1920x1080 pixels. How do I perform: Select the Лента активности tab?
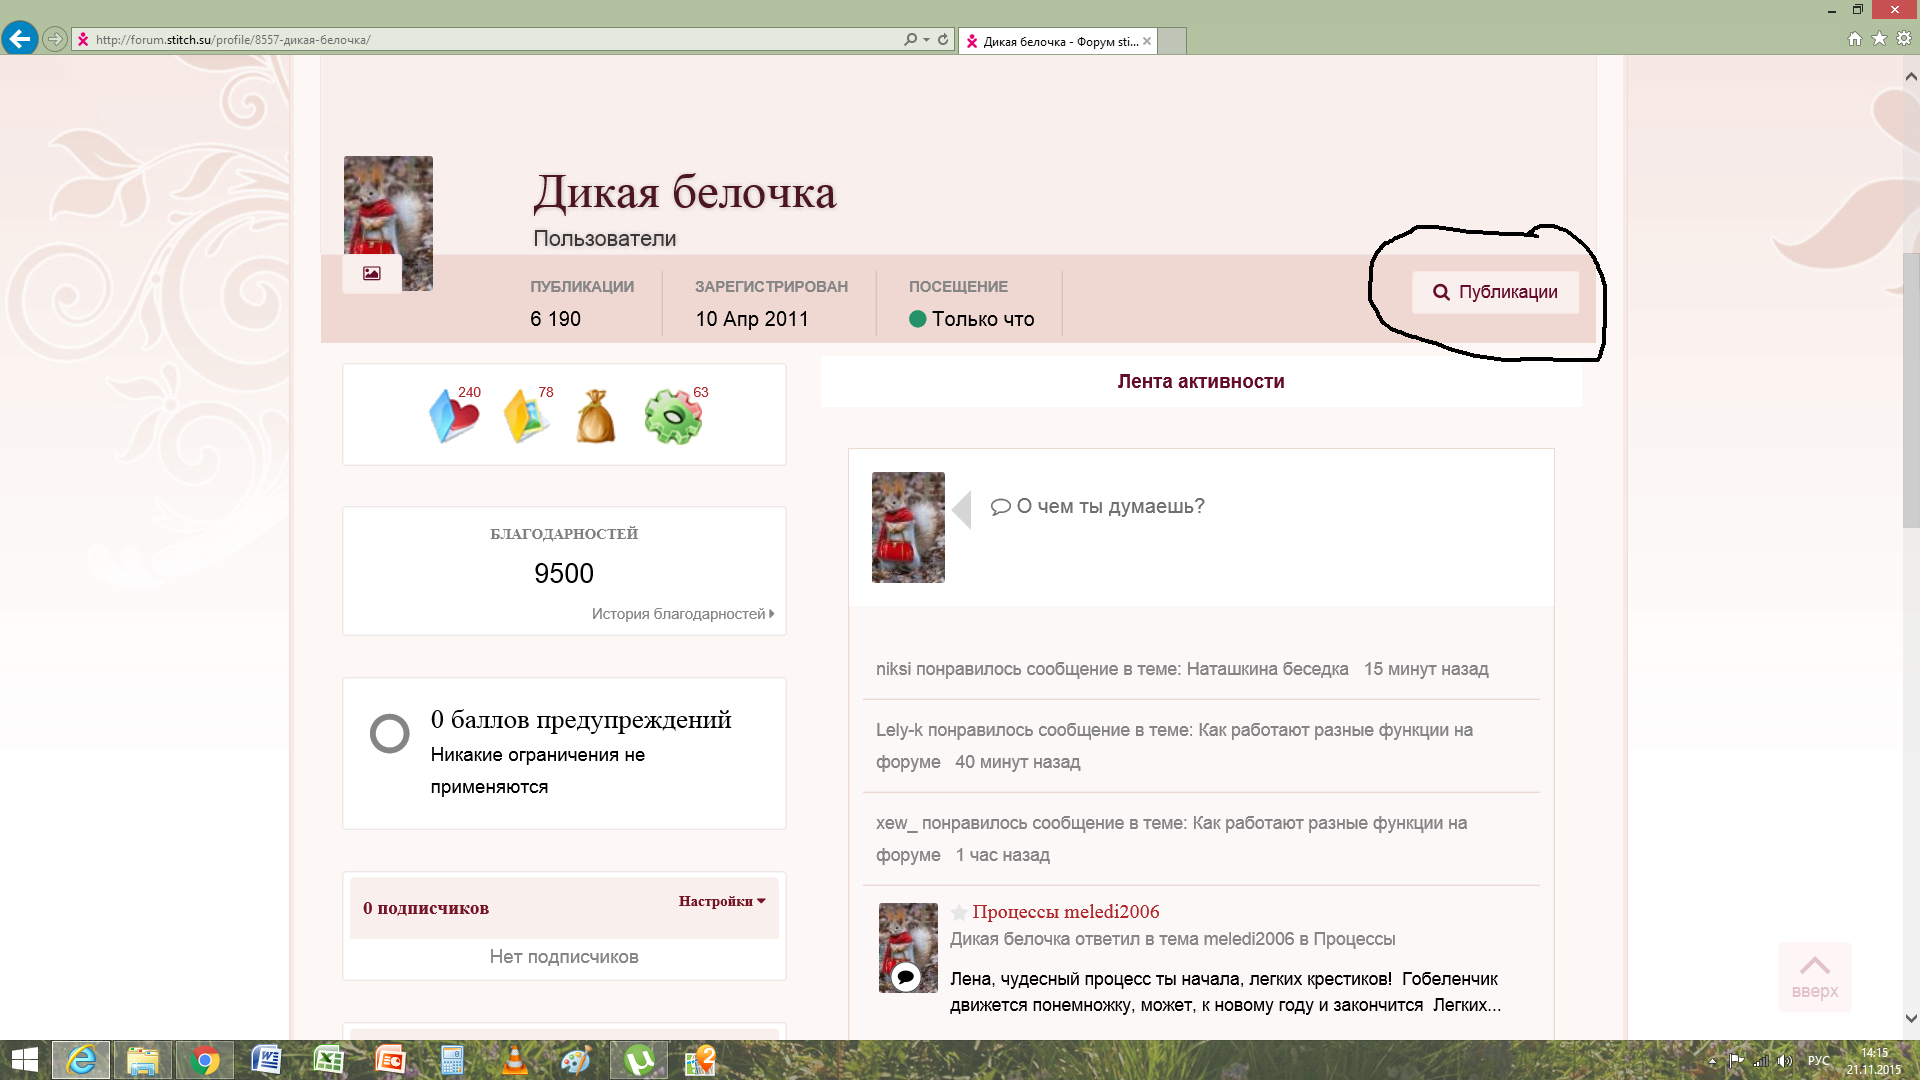tap(1200, 381)
